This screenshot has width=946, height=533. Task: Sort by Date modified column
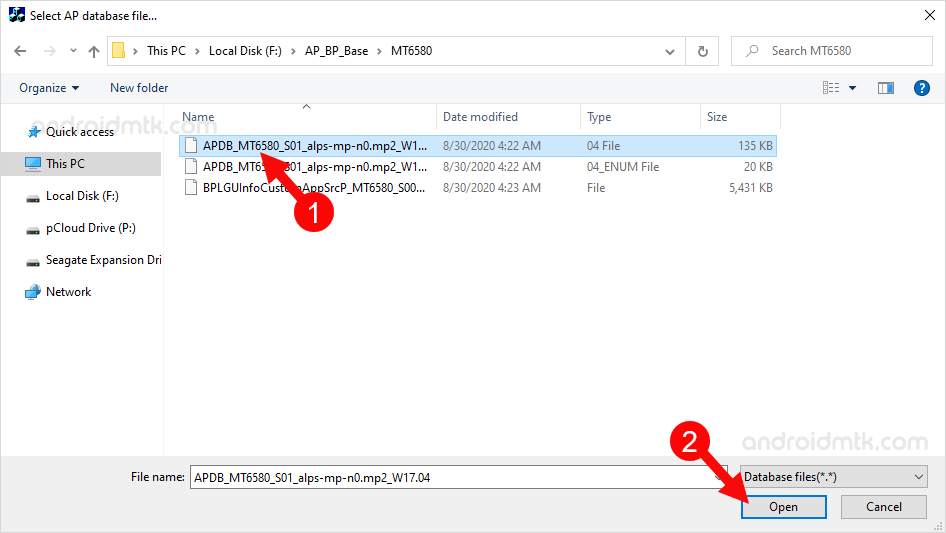point(508,116)
